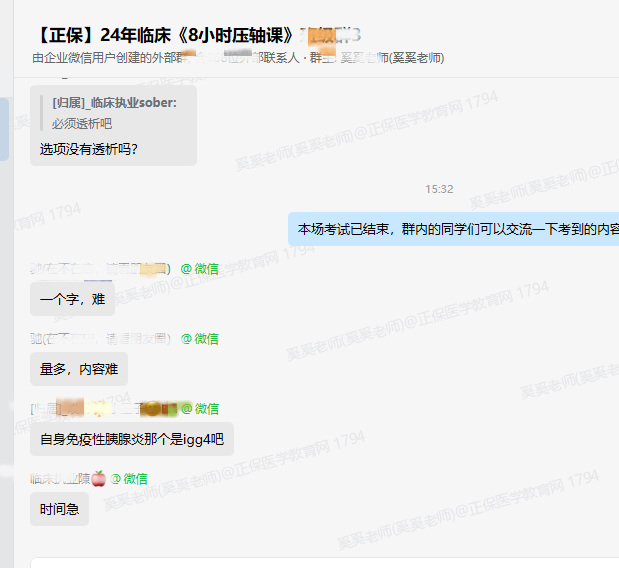Viewport: 619px width, 568px height.
Task: Select the message '自身免疫性胰腺炎那个是igg4吧'
Action: [132, 439]
